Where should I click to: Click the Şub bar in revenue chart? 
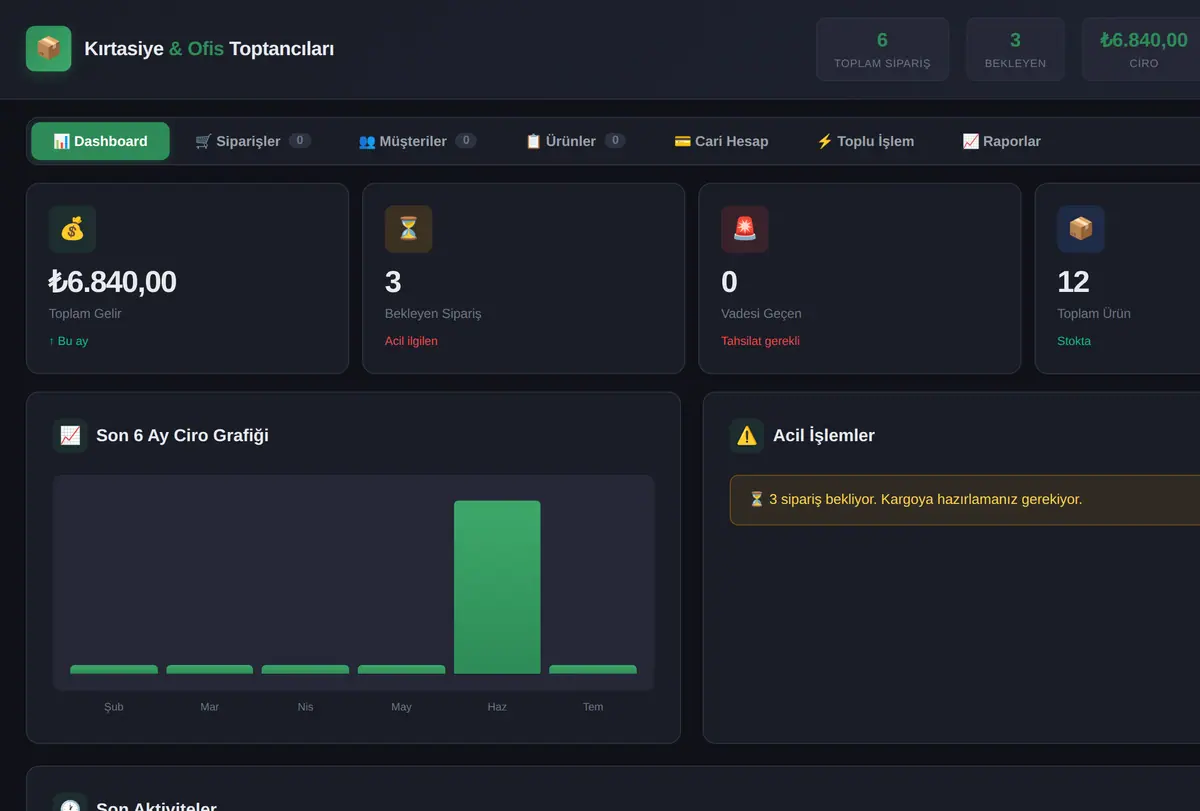[x=114, y=669]
